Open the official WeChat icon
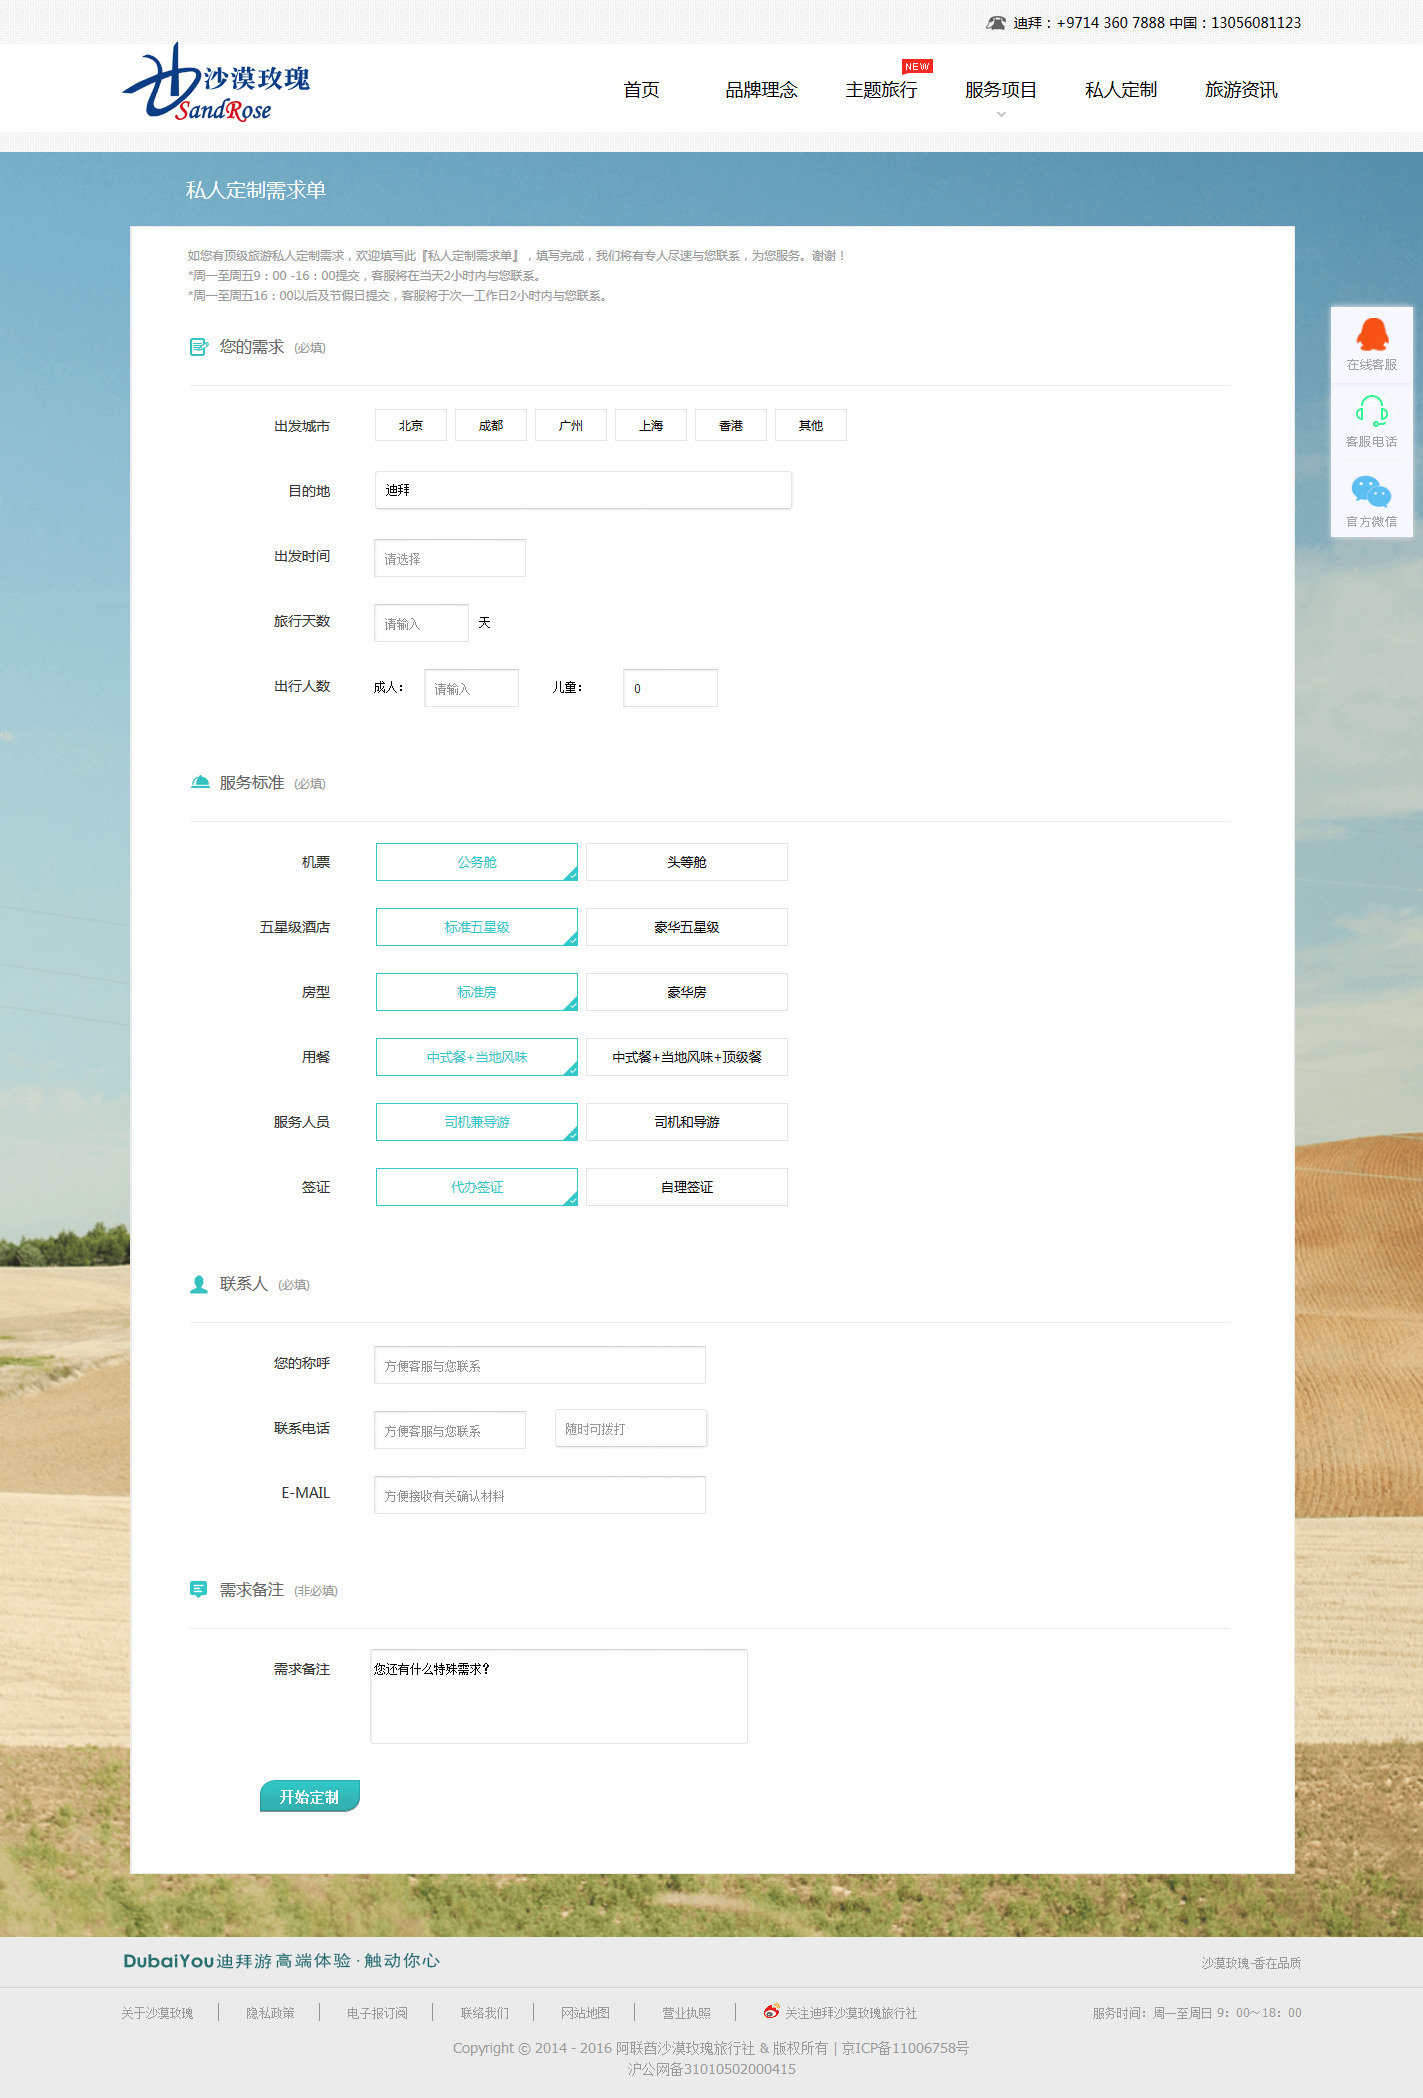The height and width of the screenshot is (2098, 1423). click(x=1371, y=491)
